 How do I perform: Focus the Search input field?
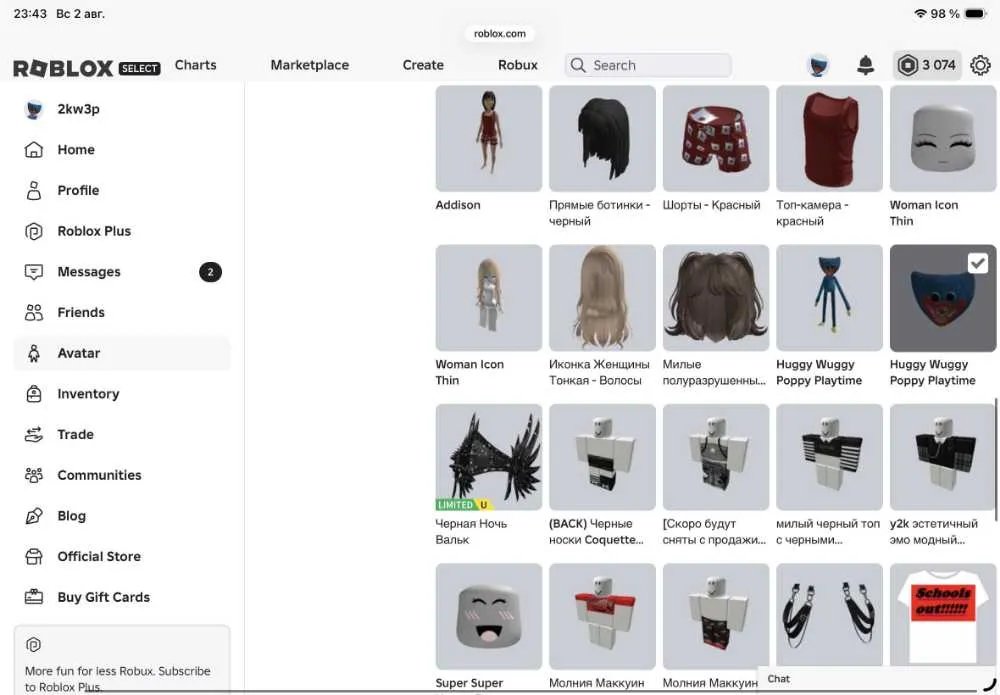(x=648, y=65)
